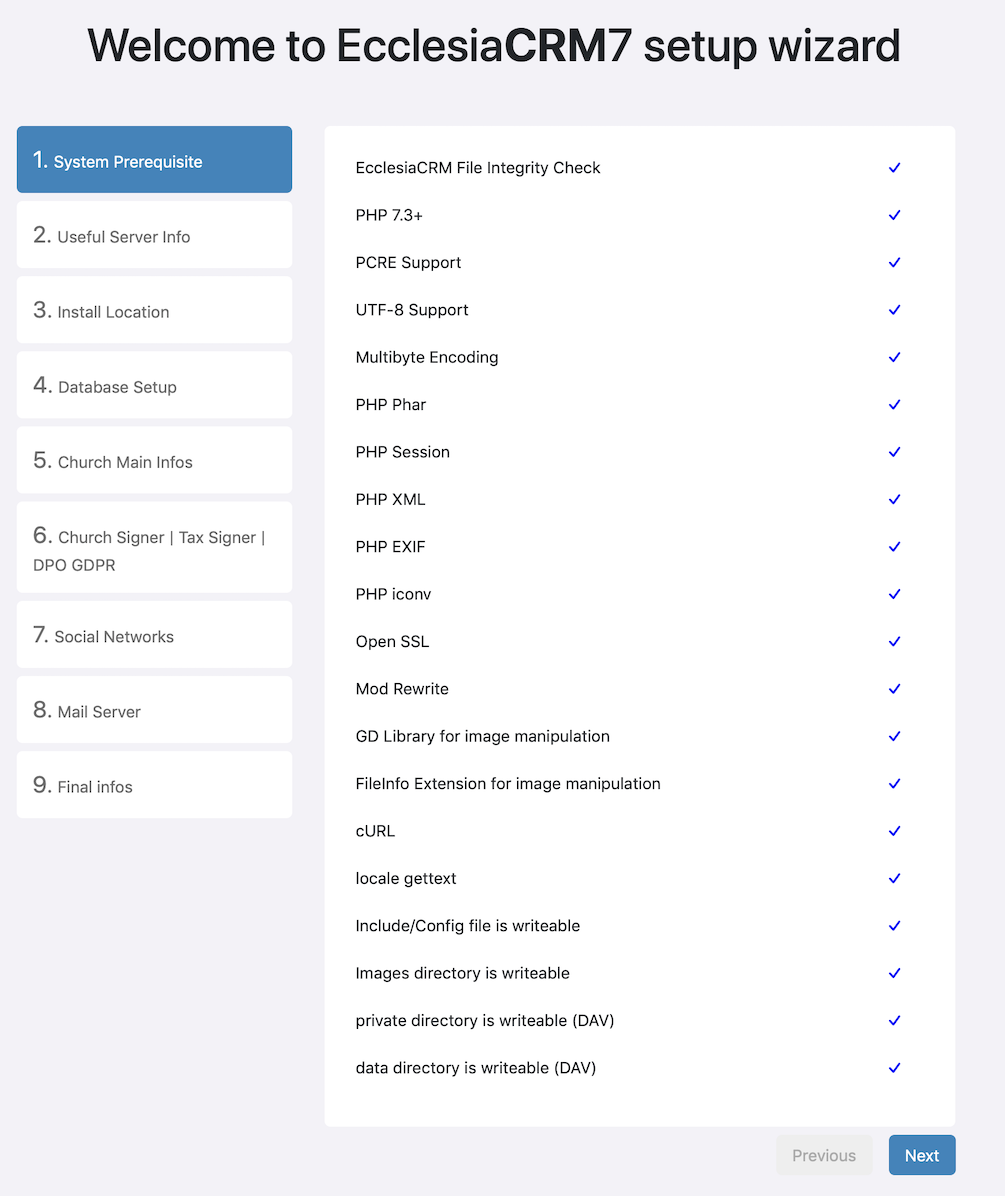Click the PCRE Support checkmark
The height and width of the screenshot is (1196, 1005).
click(x=894, y=262)
